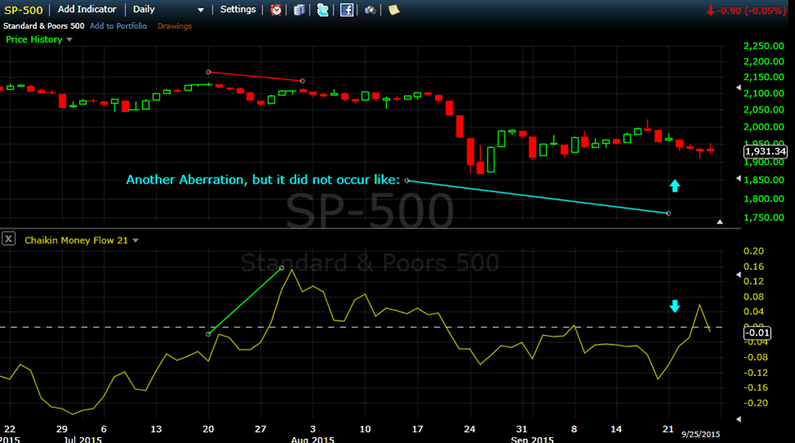795x443 pixels.
Task: Click the upward triangle below 1,750.00 axis
Action: [719, 222]
